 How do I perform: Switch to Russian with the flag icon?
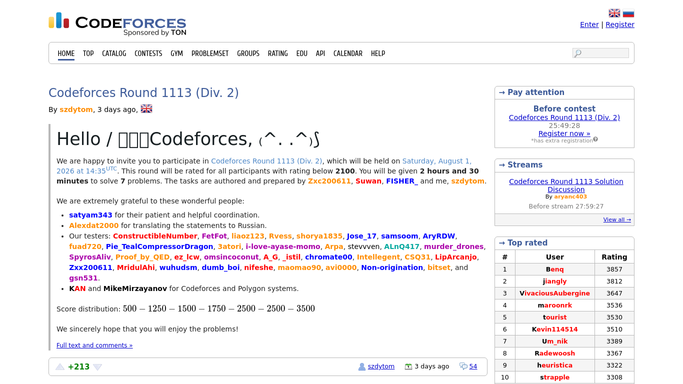coord(628,13)
